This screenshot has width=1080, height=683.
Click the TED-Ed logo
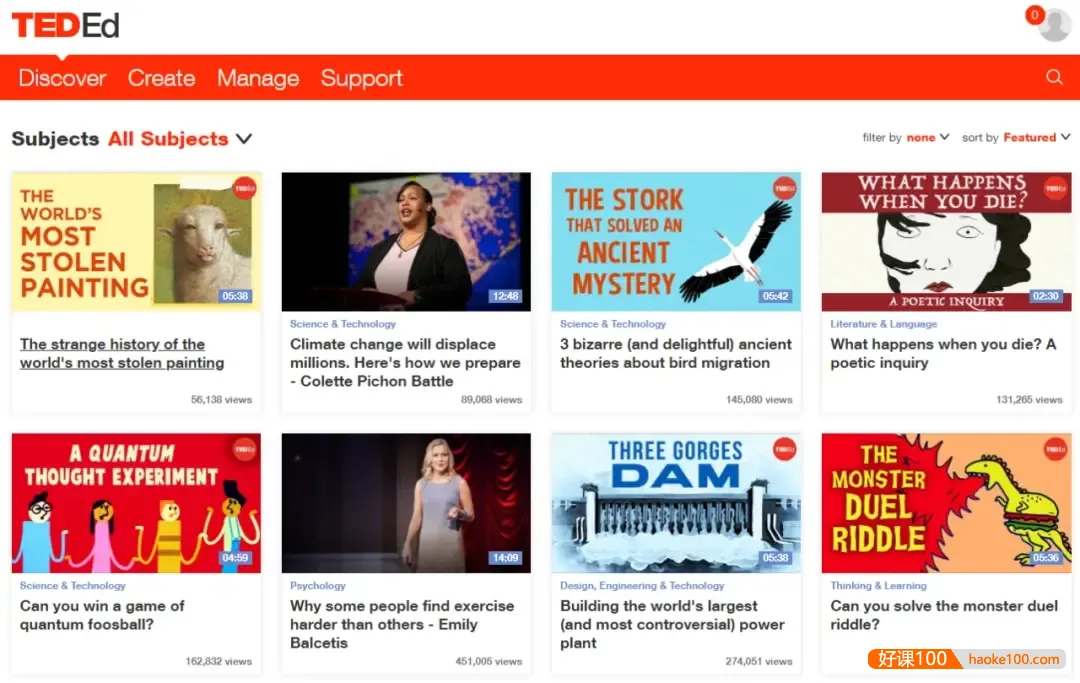tap(65, 25)
